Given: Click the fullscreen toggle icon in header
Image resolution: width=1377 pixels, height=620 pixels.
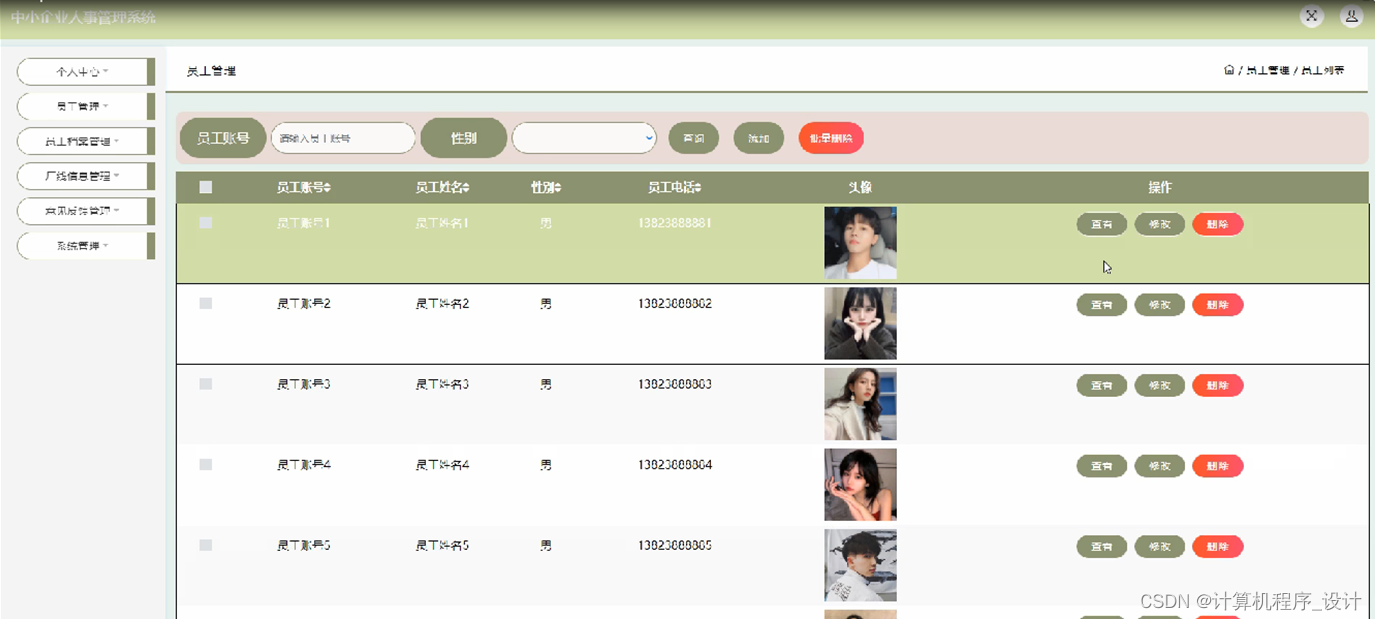Looking at the screenshot, I should 1311,16.
